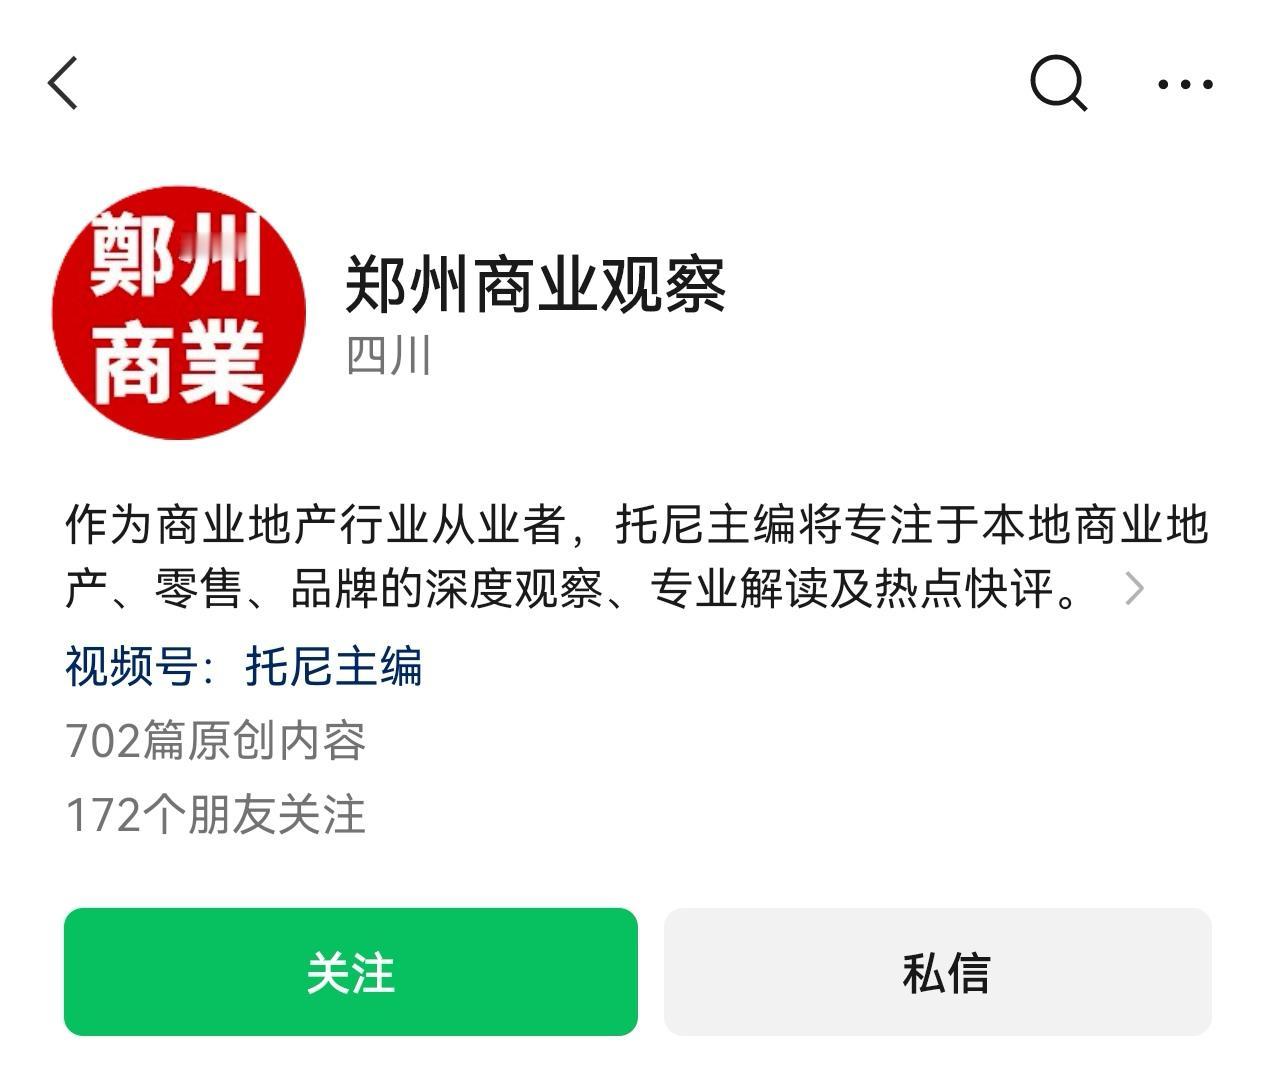
Task: Tap the 702 article count number
Action: click(102, 741)
